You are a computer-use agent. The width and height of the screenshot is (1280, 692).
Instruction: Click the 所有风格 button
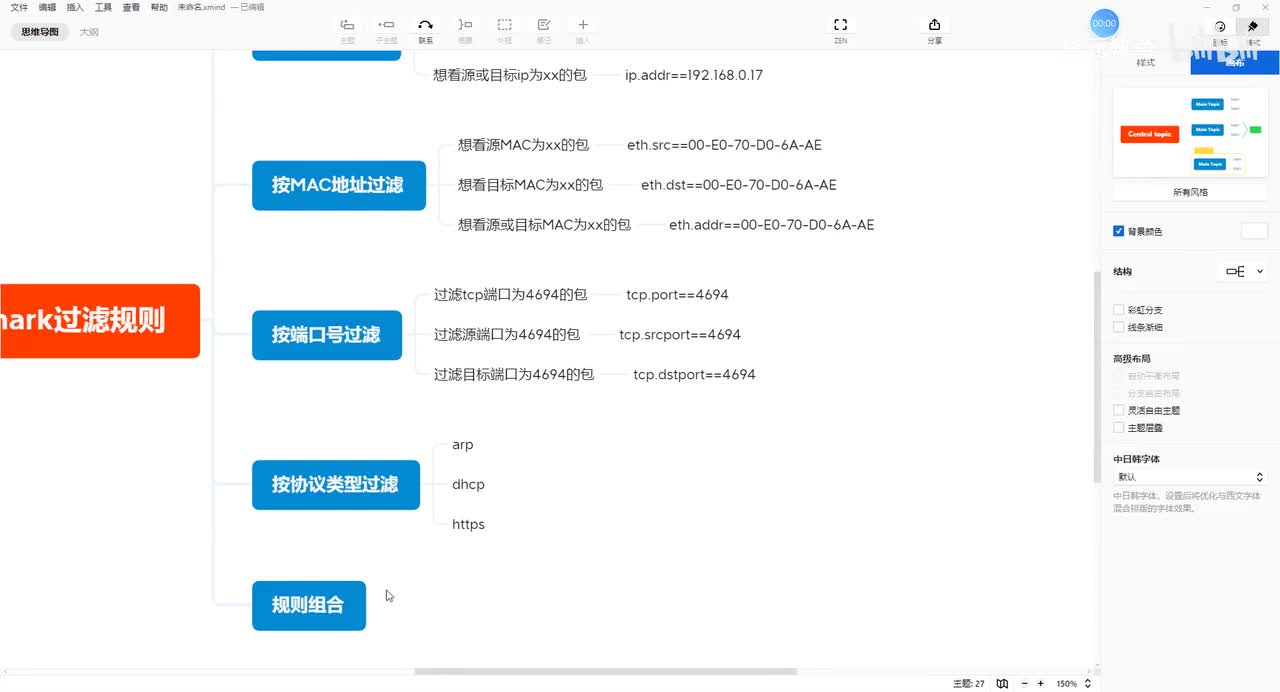click(x=1190, y=192)
